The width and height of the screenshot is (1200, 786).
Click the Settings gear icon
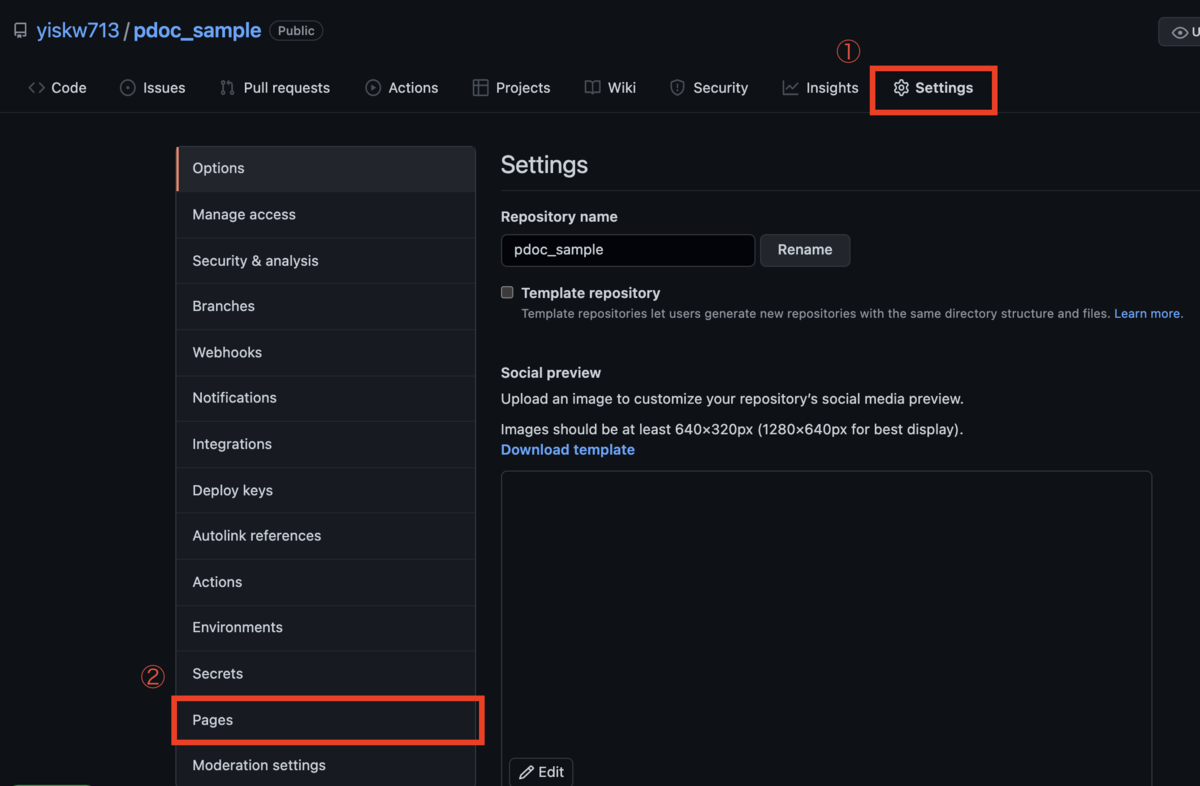[903, 88]
